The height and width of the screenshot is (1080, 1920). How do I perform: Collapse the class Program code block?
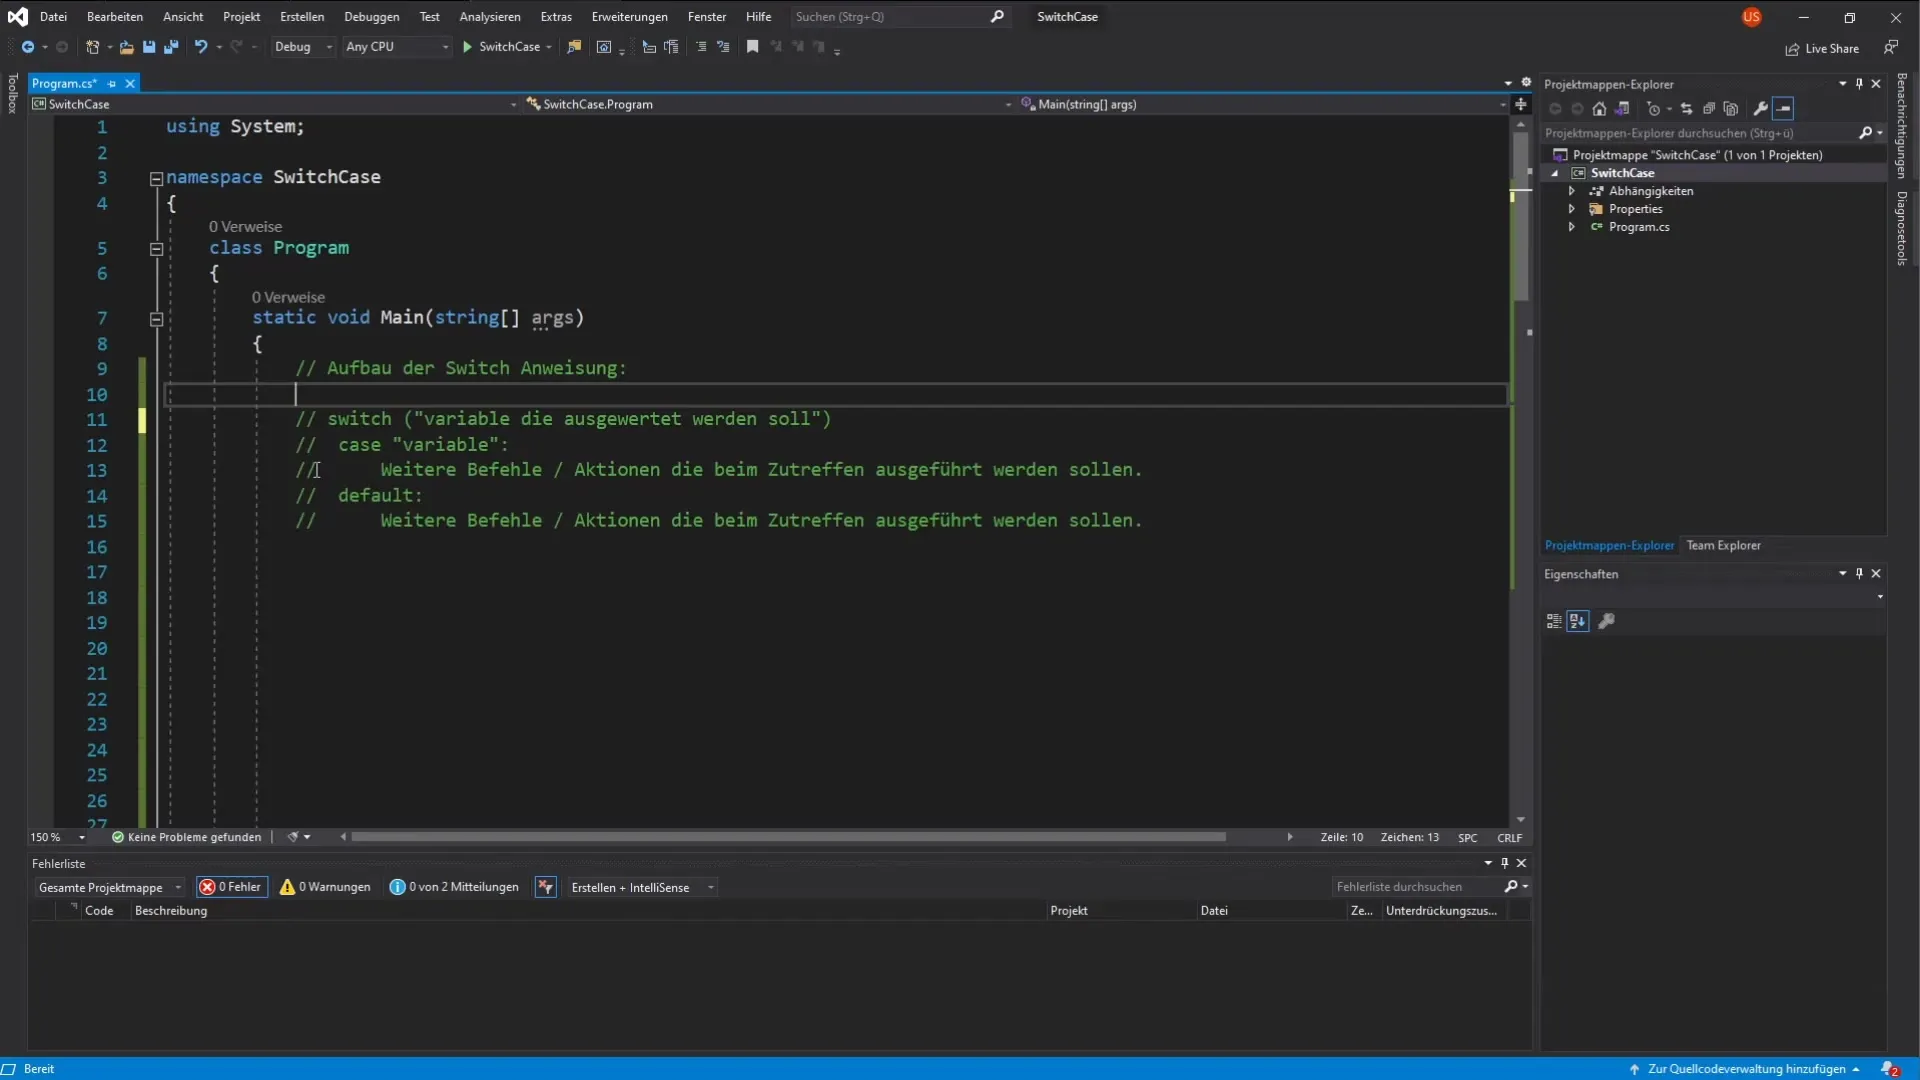[156, 249]
